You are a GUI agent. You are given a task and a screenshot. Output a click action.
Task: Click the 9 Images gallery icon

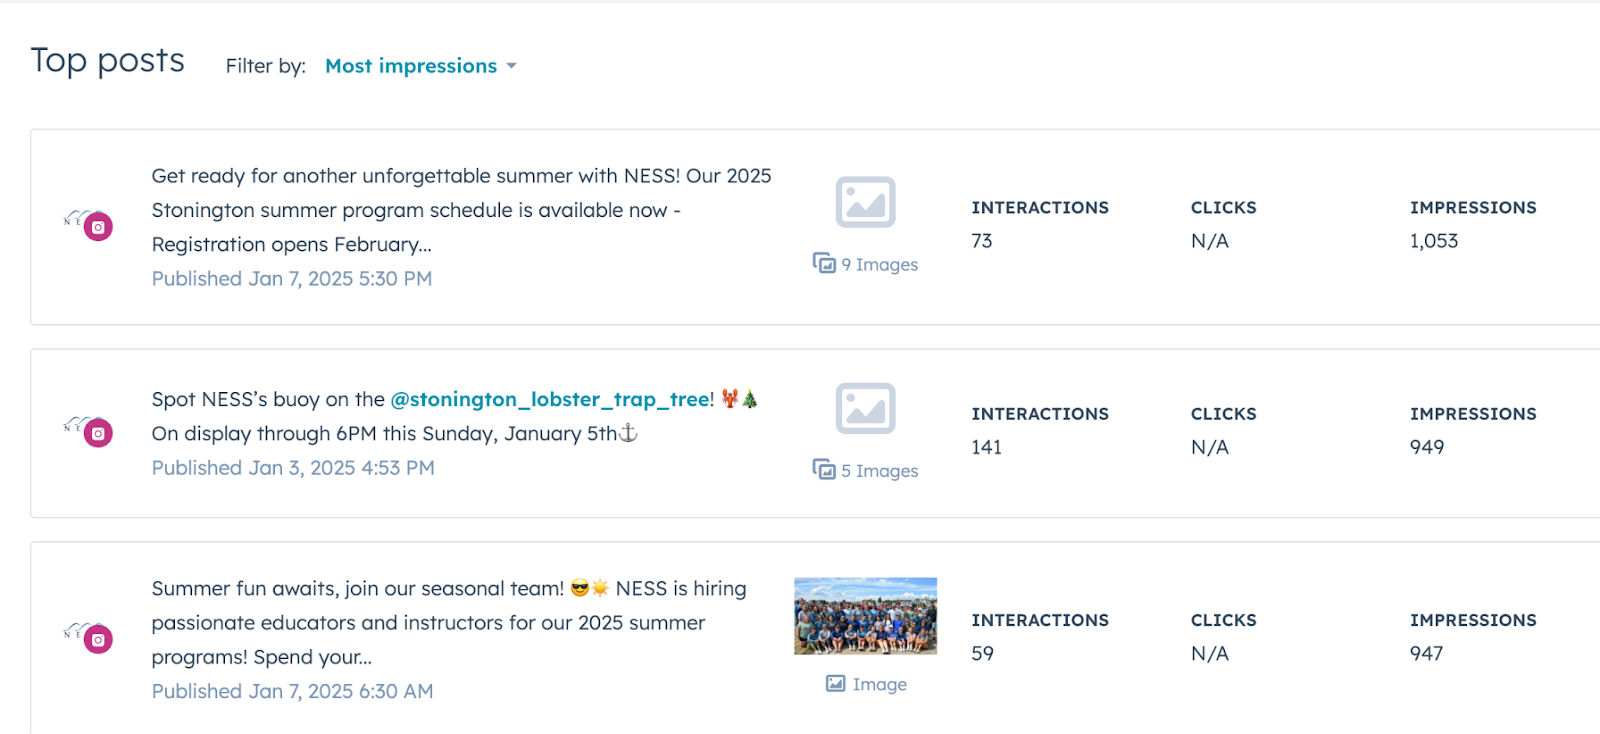[x=824, y=263]
